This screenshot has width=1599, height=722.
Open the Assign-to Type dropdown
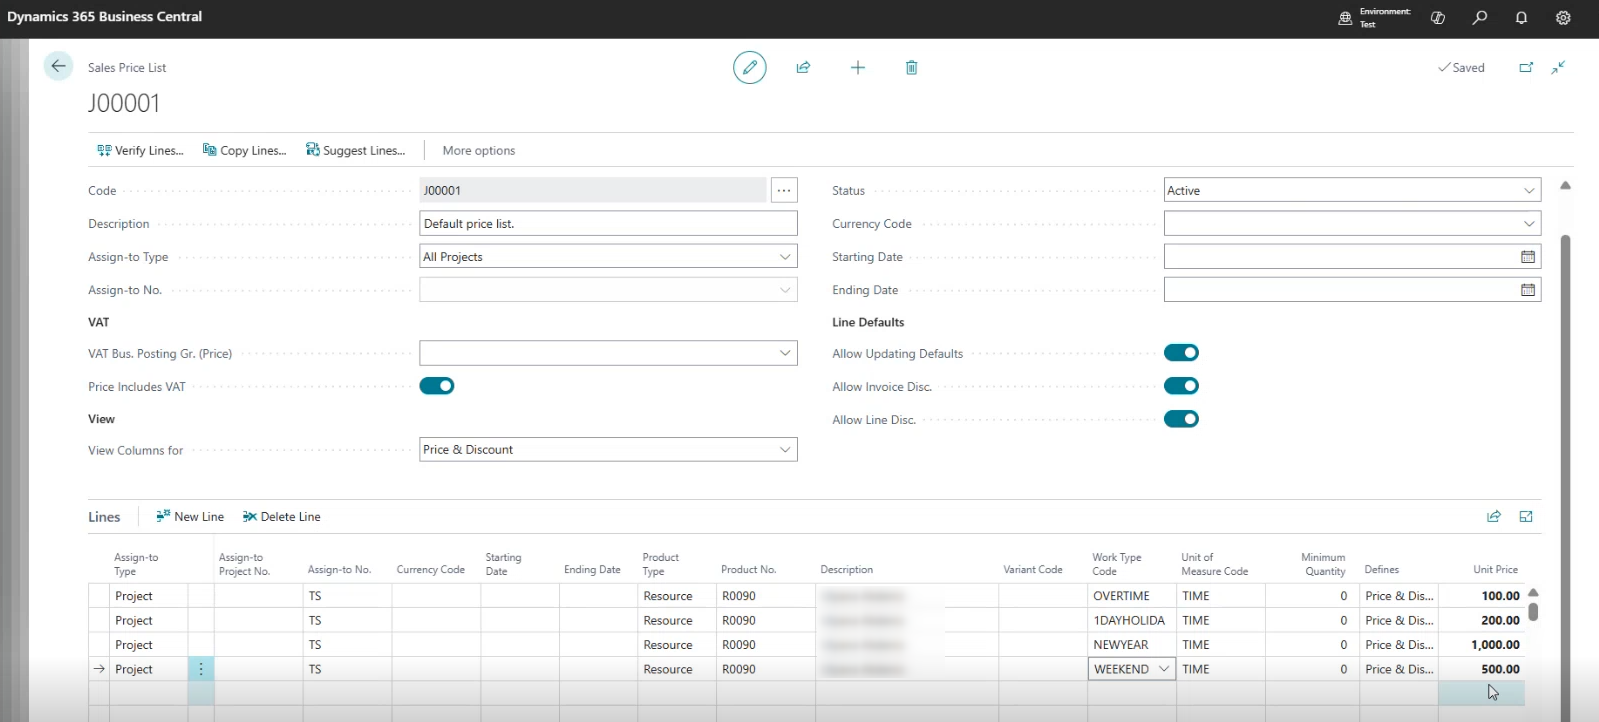click(x=785, y=257)
